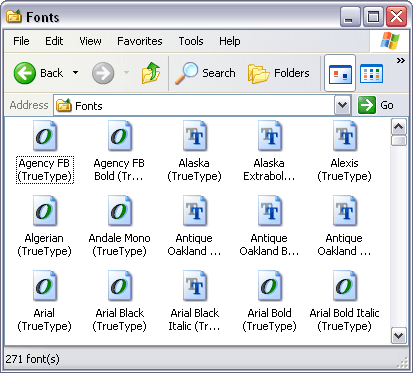Select the Alexis (TrueType) font icon
Image resolution: width=413 pixels, height=373 pixels.
click(345, 136)
